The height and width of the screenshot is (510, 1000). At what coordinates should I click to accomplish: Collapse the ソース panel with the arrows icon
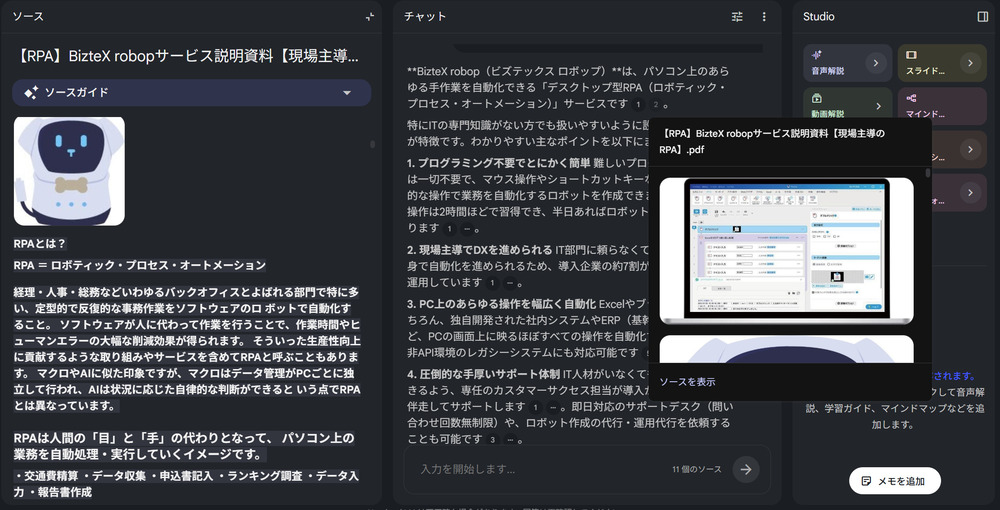[x=370, y=17]
